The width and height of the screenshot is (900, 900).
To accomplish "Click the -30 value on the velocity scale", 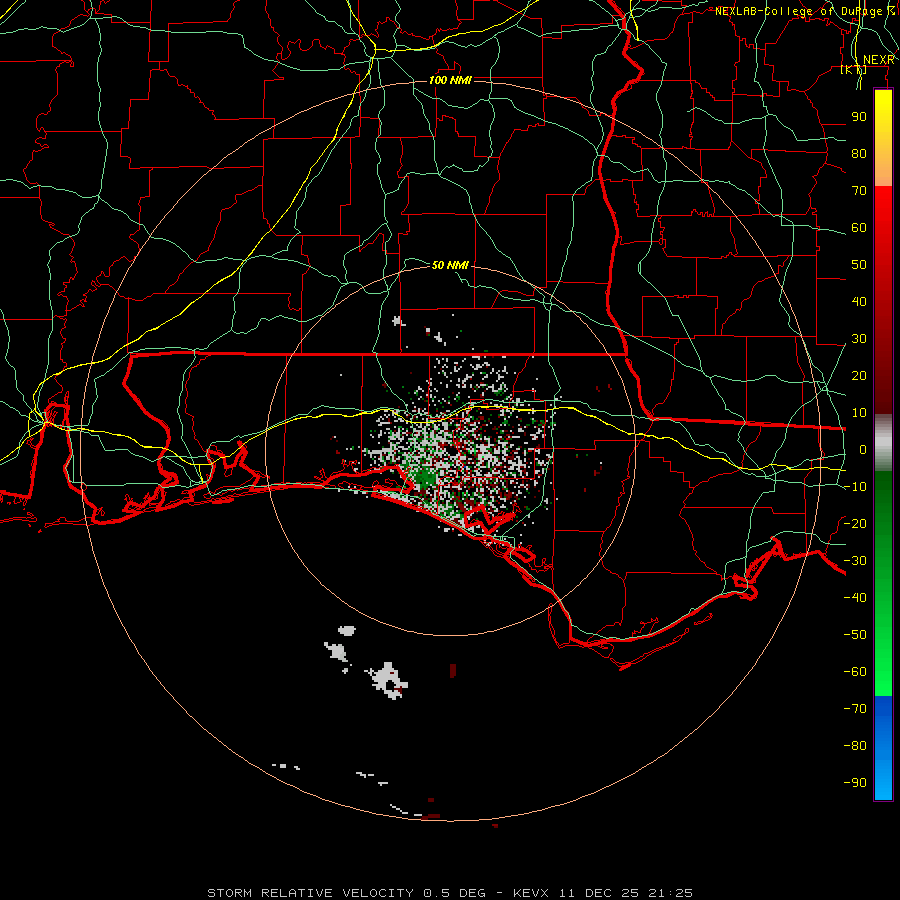I will [x=855, y=561].
